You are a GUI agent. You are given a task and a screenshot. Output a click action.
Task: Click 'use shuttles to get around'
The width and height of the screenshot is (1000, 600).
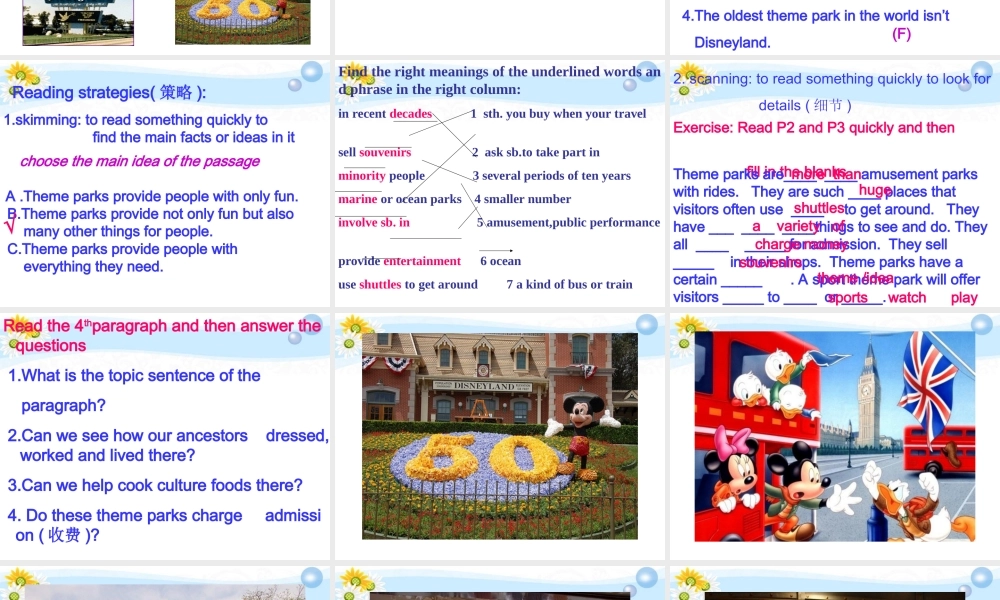click(408, 284)
